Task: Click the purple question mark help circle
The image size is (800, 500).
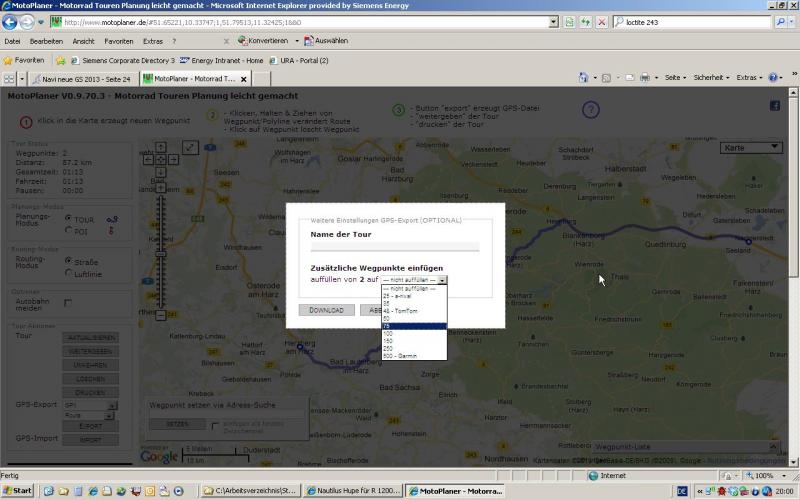Action: pos(591,109)
